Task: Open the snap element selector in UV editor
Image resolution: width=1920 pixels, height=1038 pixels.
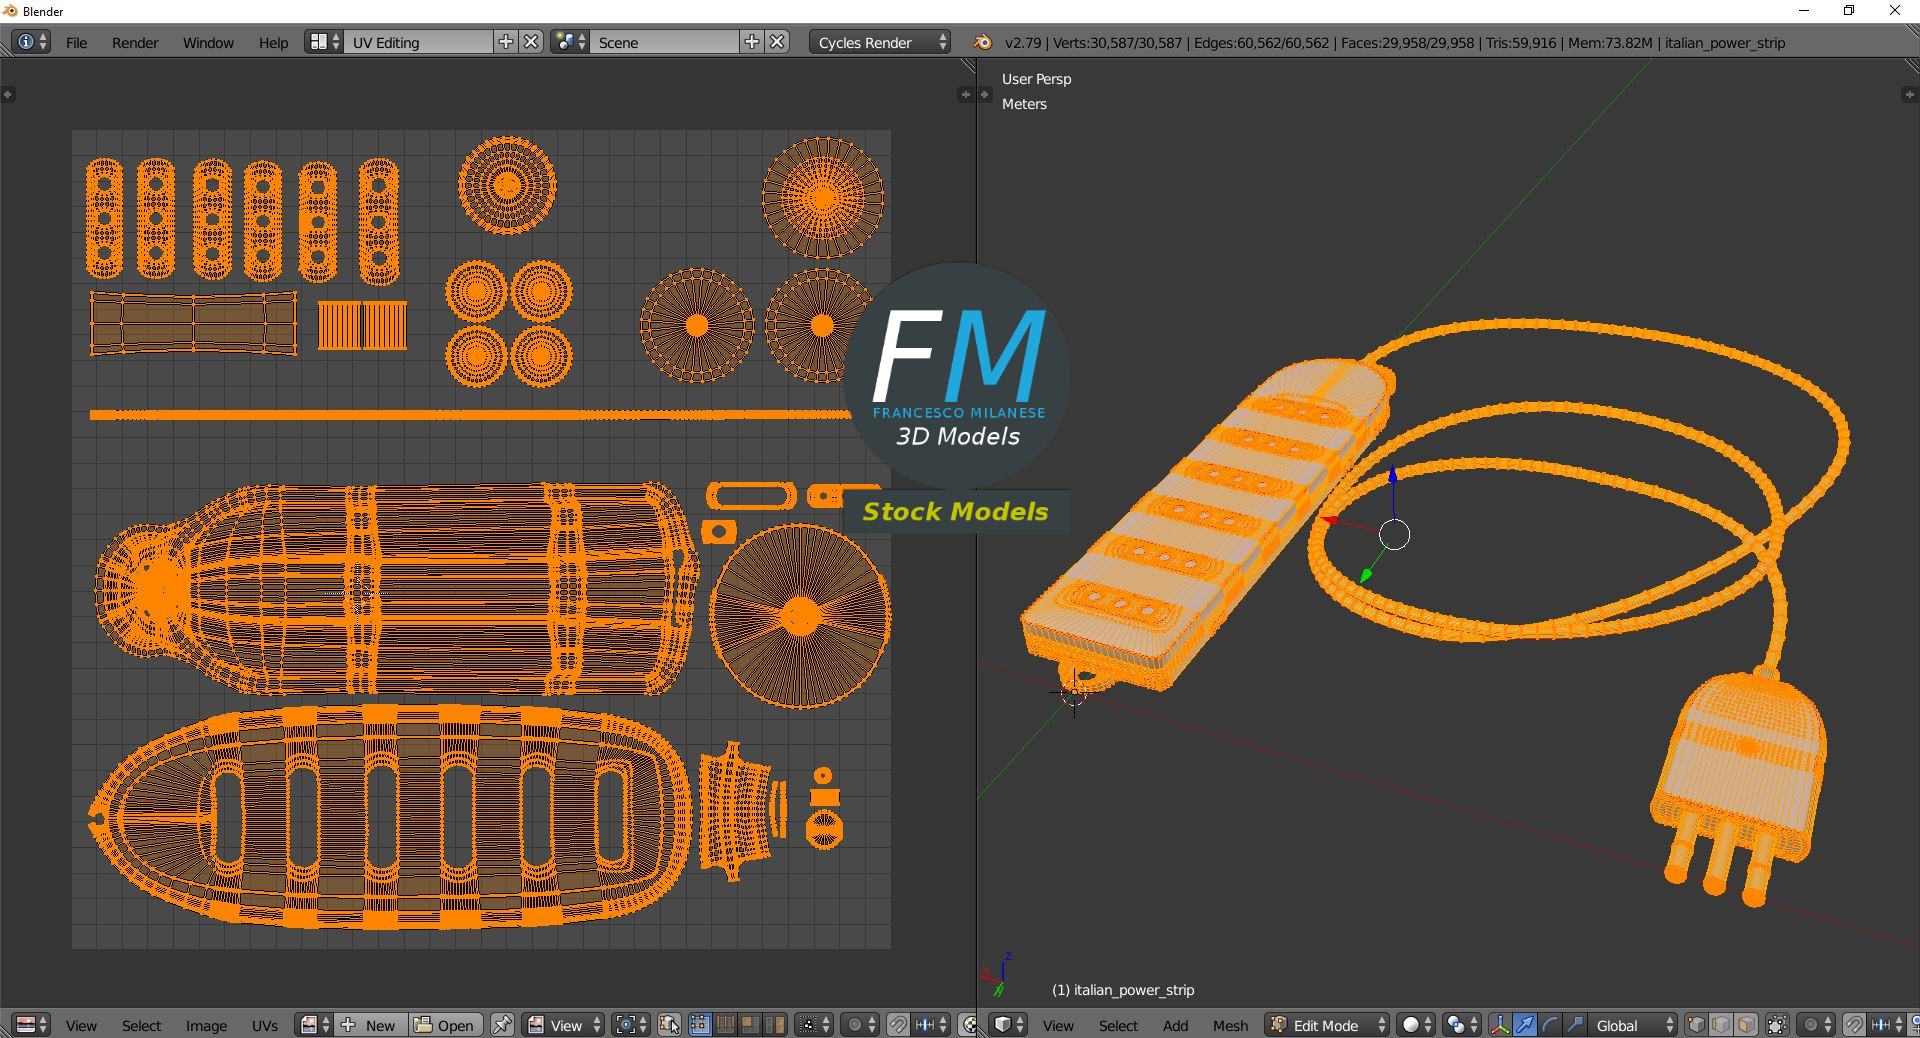Action: [x=931, y=1025]
